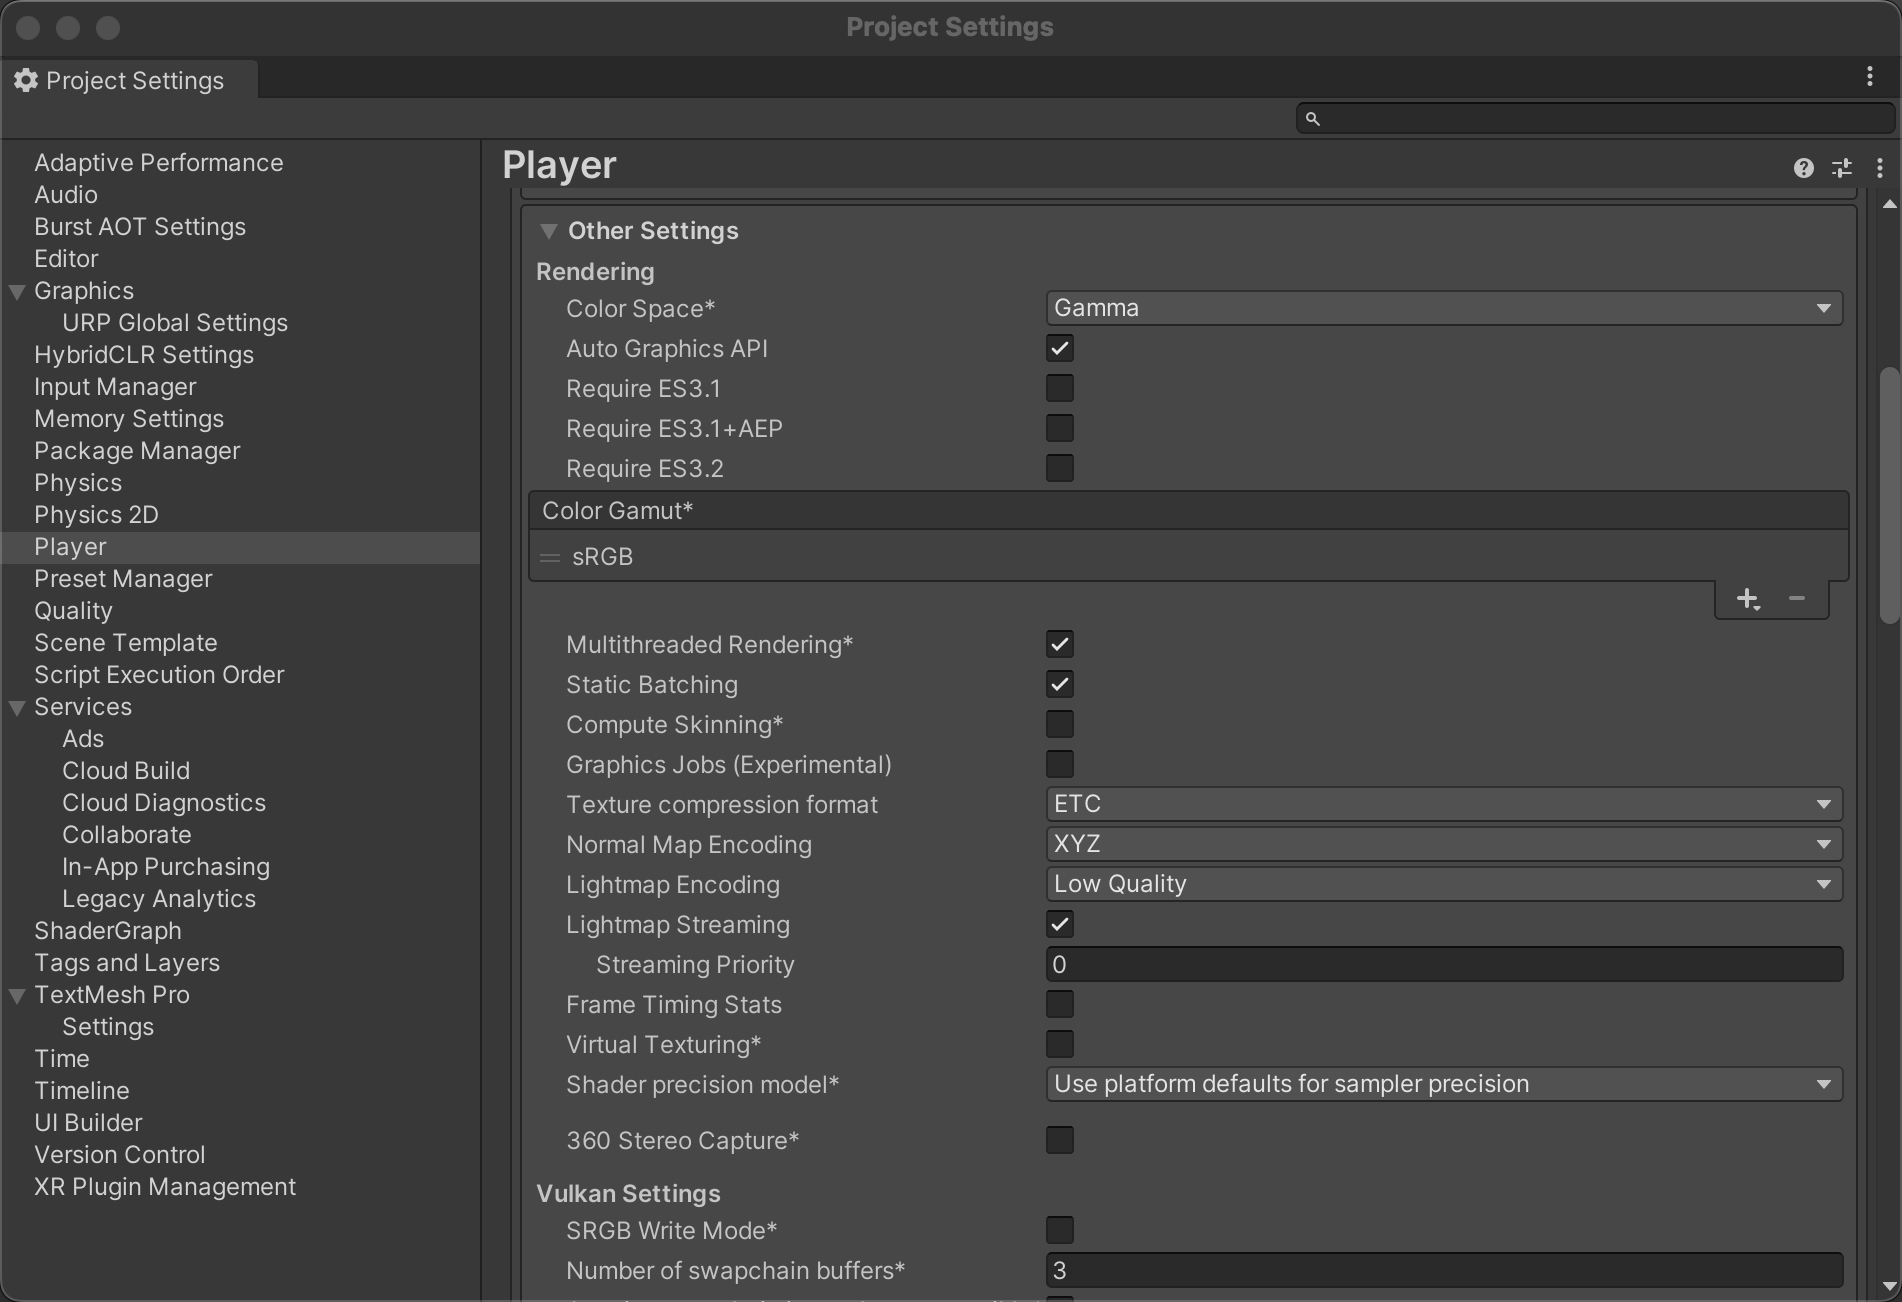This screenshot has height=1302, width=1902.
Task: Open Shader precision model dropdown
Action: [x=1444, y=1084]
